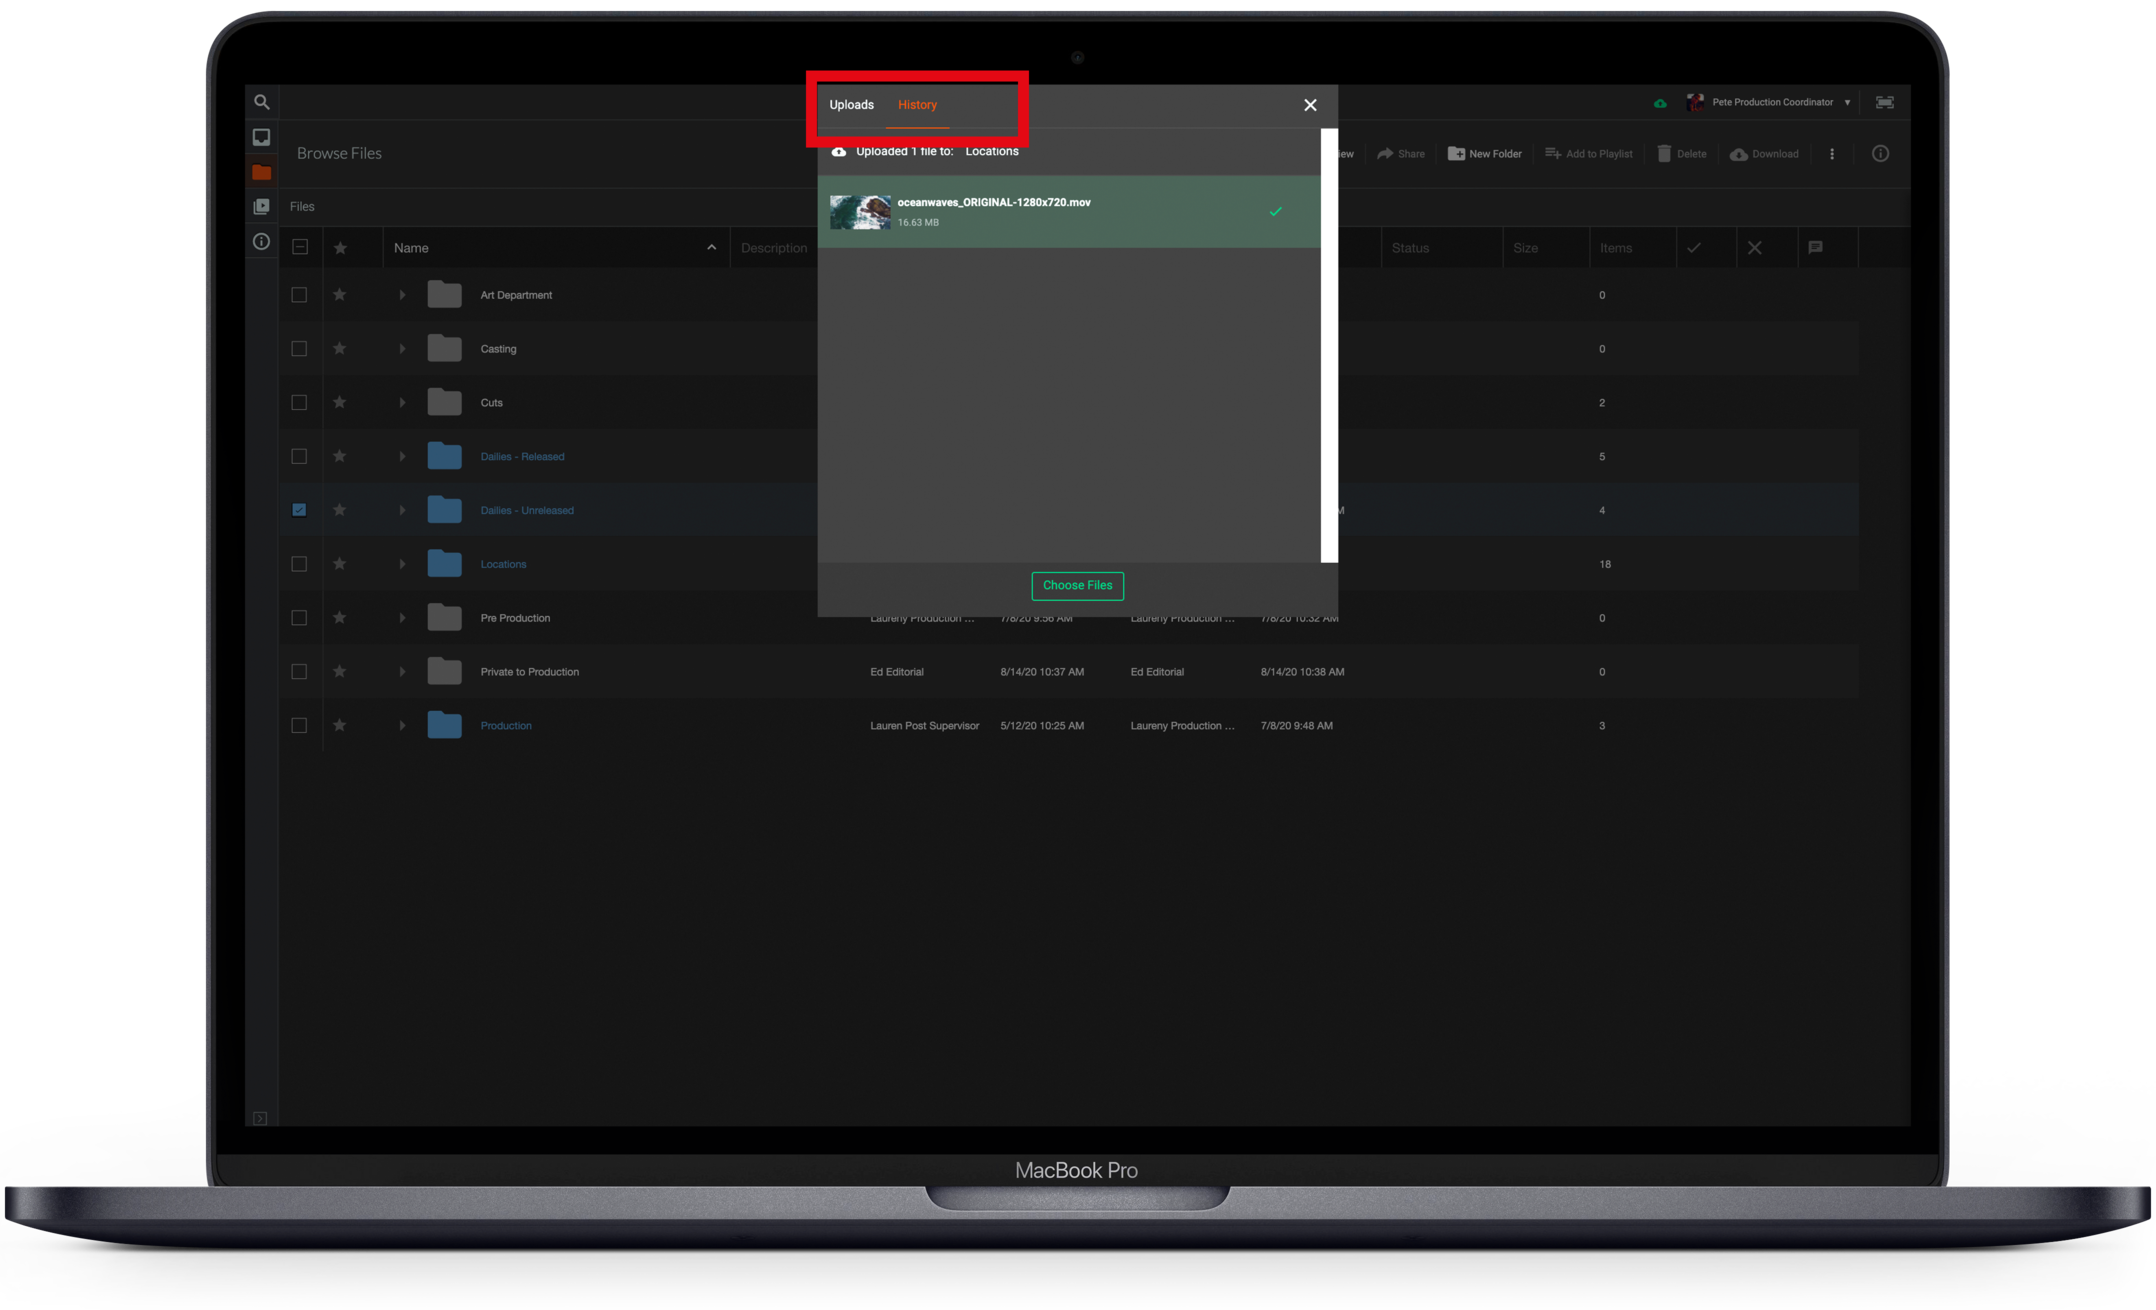Viewport: 2156px width, 1310px height.
Task: Open the inbox sidebar icon
Action: click(261, 137)
